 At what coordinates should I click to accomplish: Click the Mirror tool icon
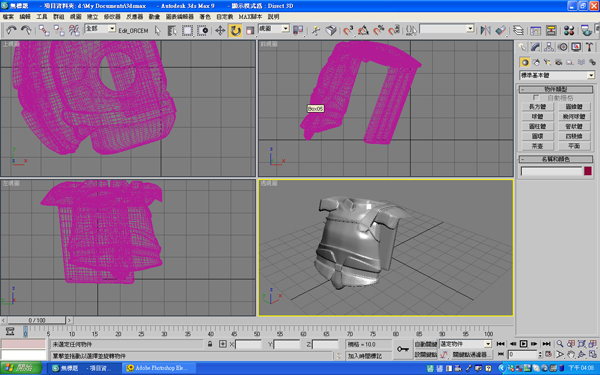(x=486, y=30)
